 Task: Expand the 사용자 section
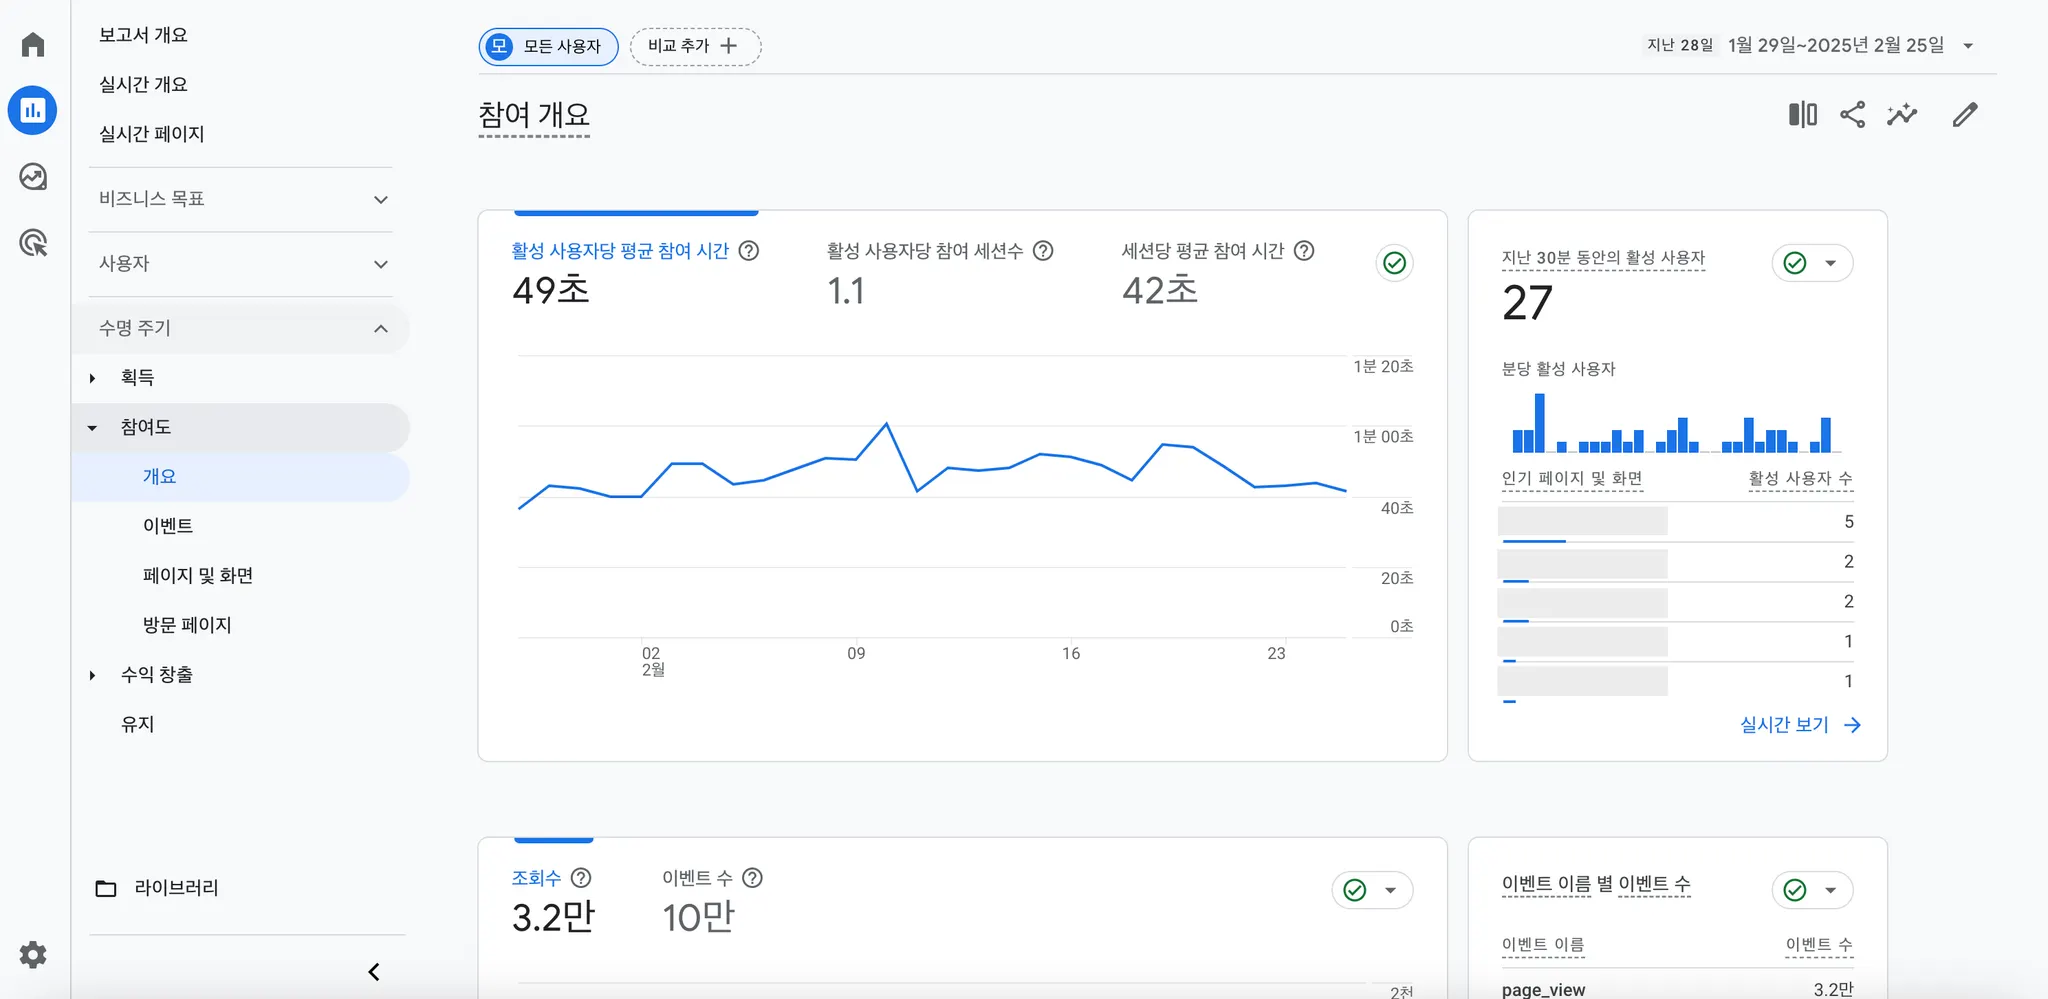tap(241, 264)
